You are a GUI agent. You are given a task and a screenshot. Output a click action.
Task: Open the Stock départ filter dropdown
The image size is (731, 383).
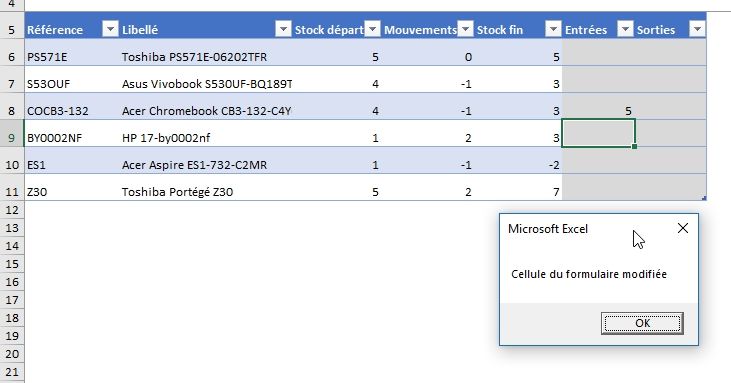pyautogui.click(x=372, y=29)
